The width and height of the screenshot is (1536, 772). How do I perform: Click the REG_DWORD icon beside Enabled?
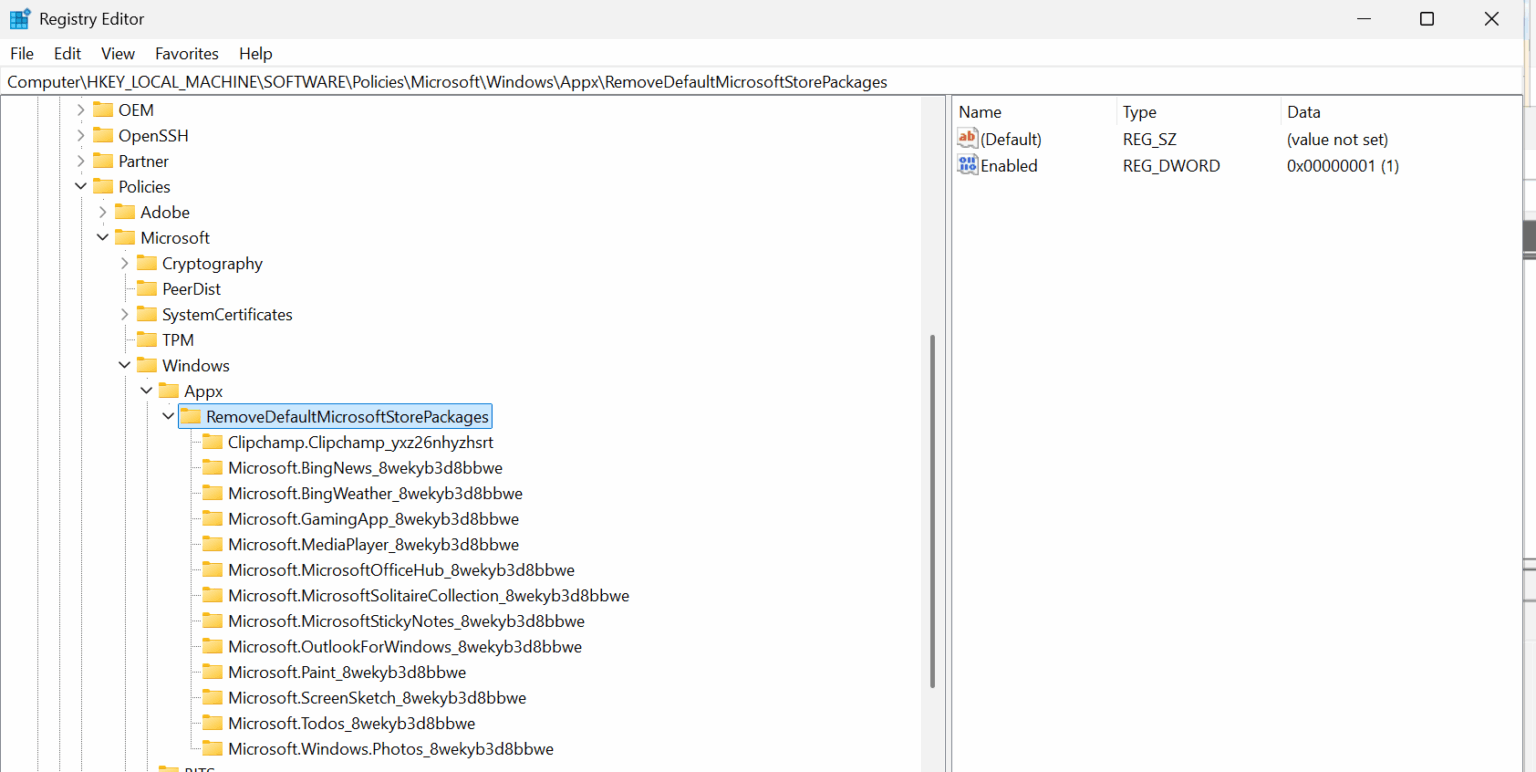coord(967,165)
